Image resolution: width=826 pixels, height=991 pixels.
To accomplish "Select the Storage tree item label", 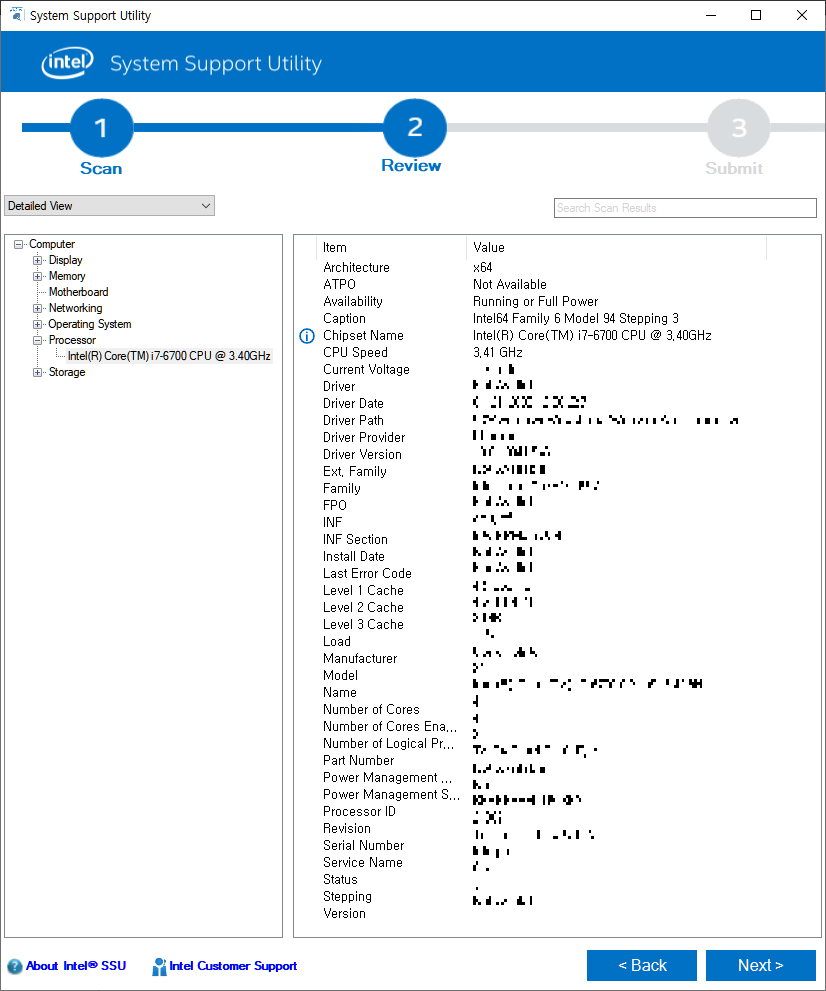I will [67, 372].
